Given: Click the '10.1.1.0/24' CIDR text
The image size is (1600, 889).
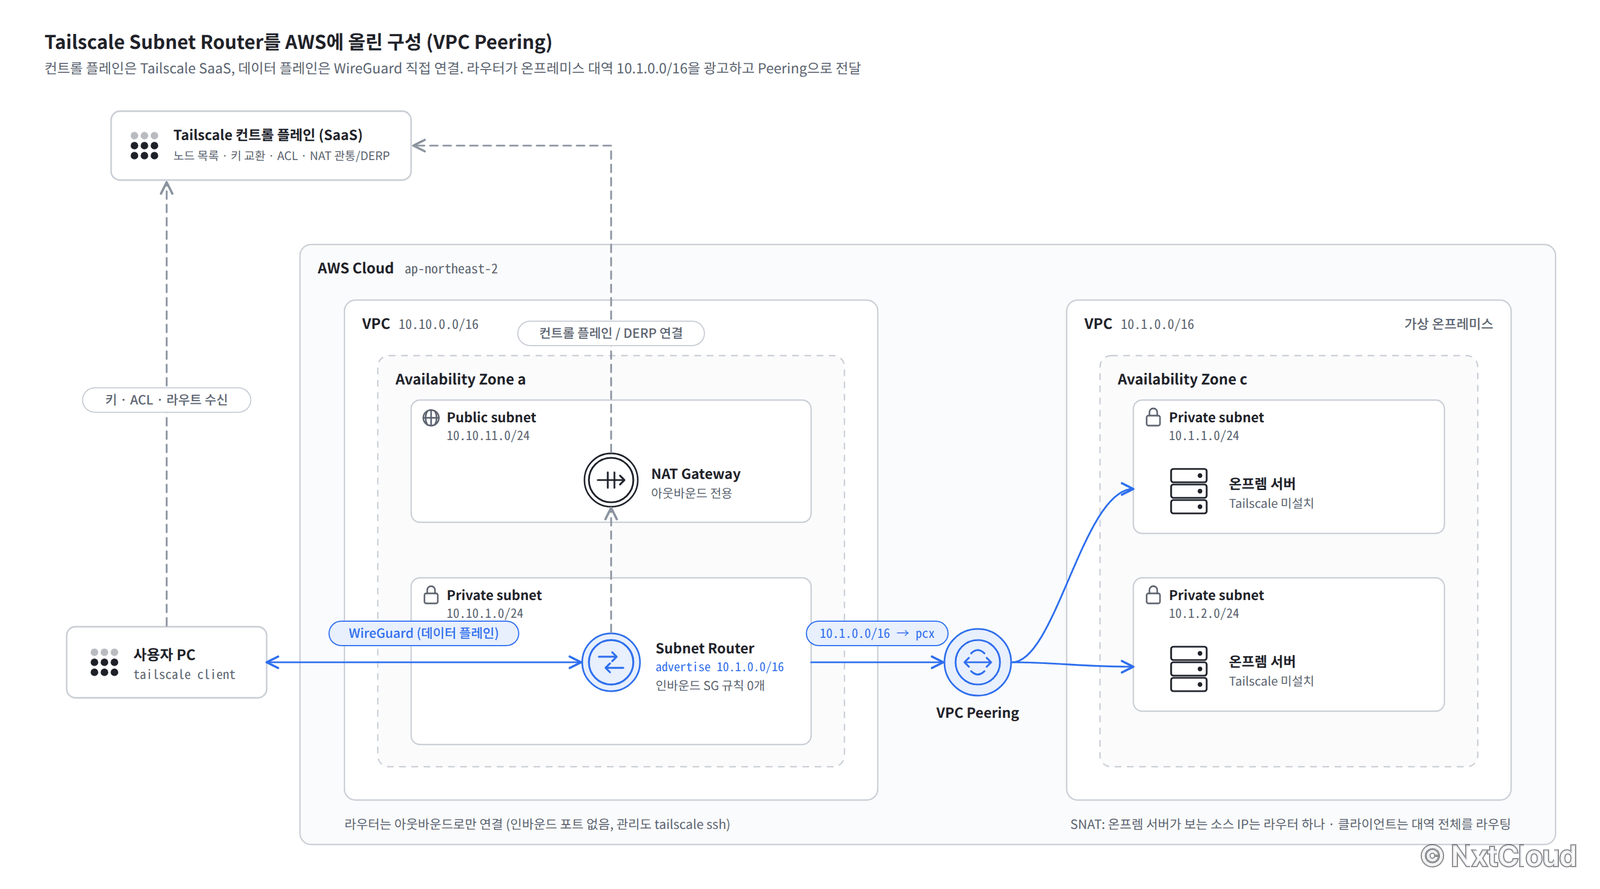Looking at the screenshot, I should [1204, 436].
